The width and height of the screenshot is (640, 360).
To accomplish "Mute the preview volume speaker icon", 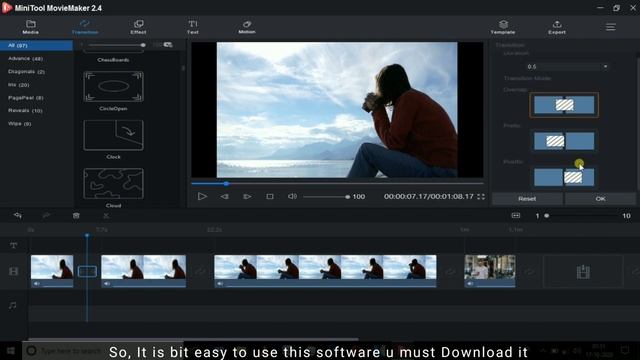I will tap(292, 197).
